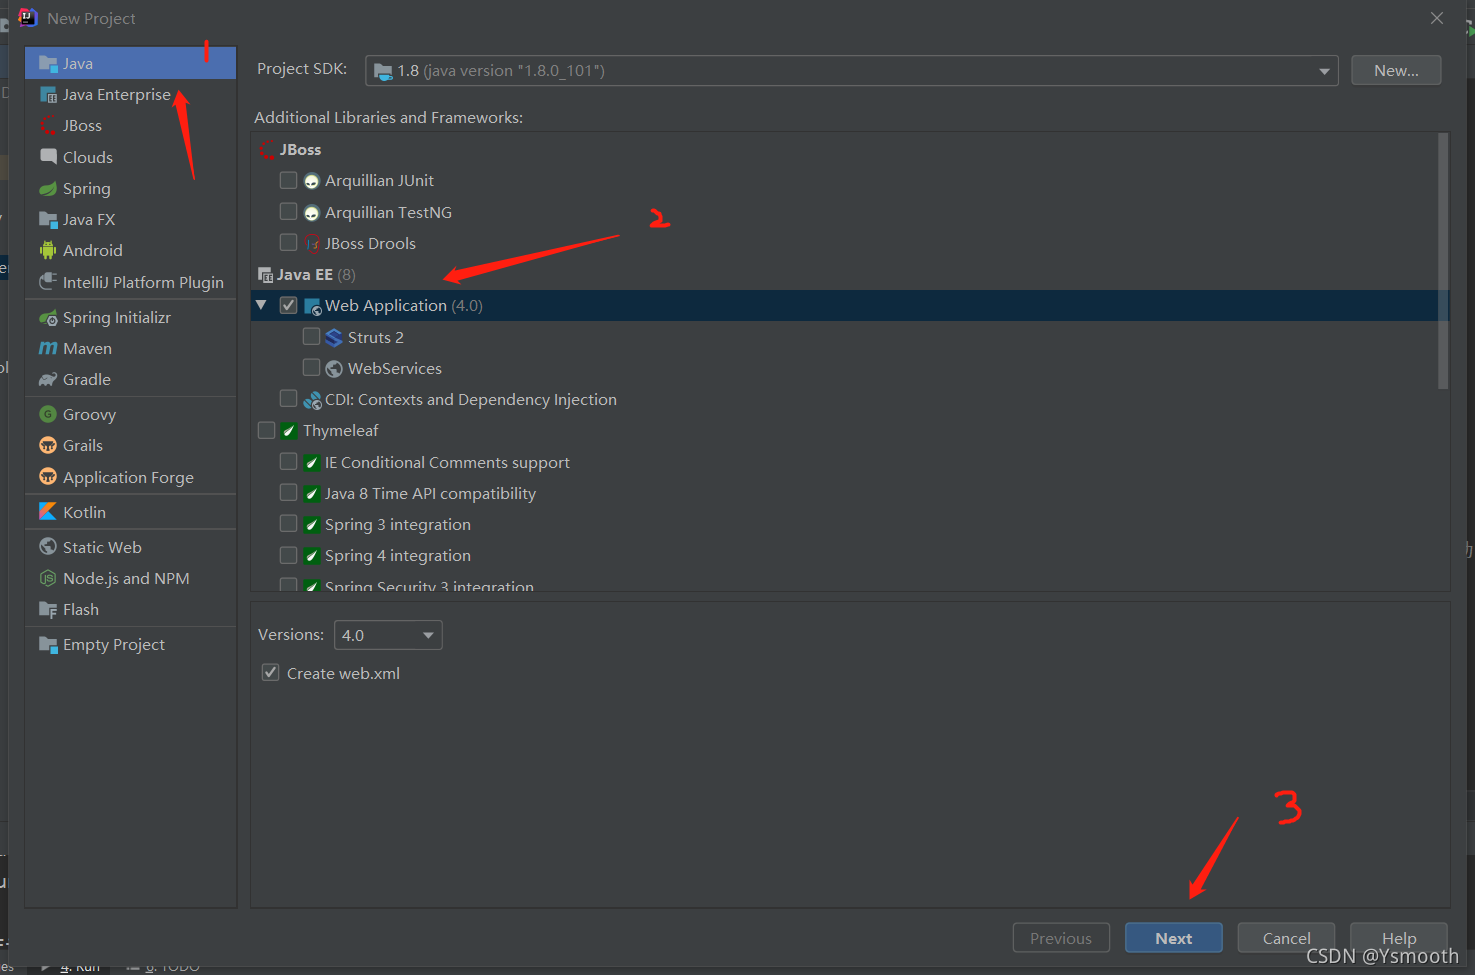
Task: Click the IntelliJ Platform Plugin icon
Action: coord(48,283)
